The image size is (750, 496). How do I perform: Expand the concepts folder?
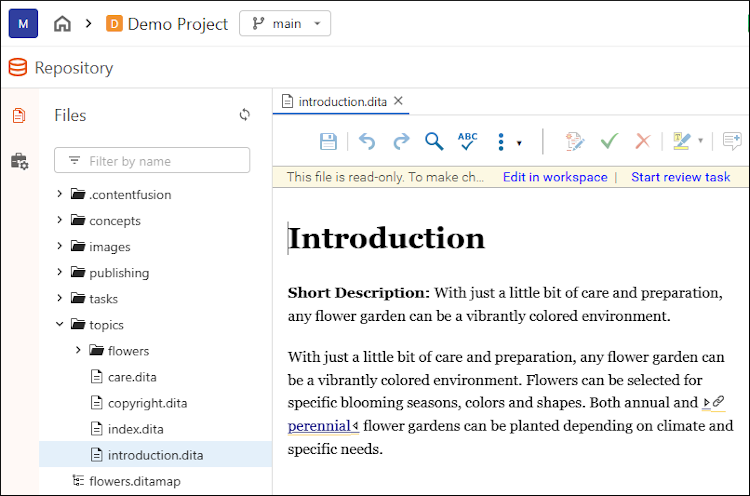60,221
